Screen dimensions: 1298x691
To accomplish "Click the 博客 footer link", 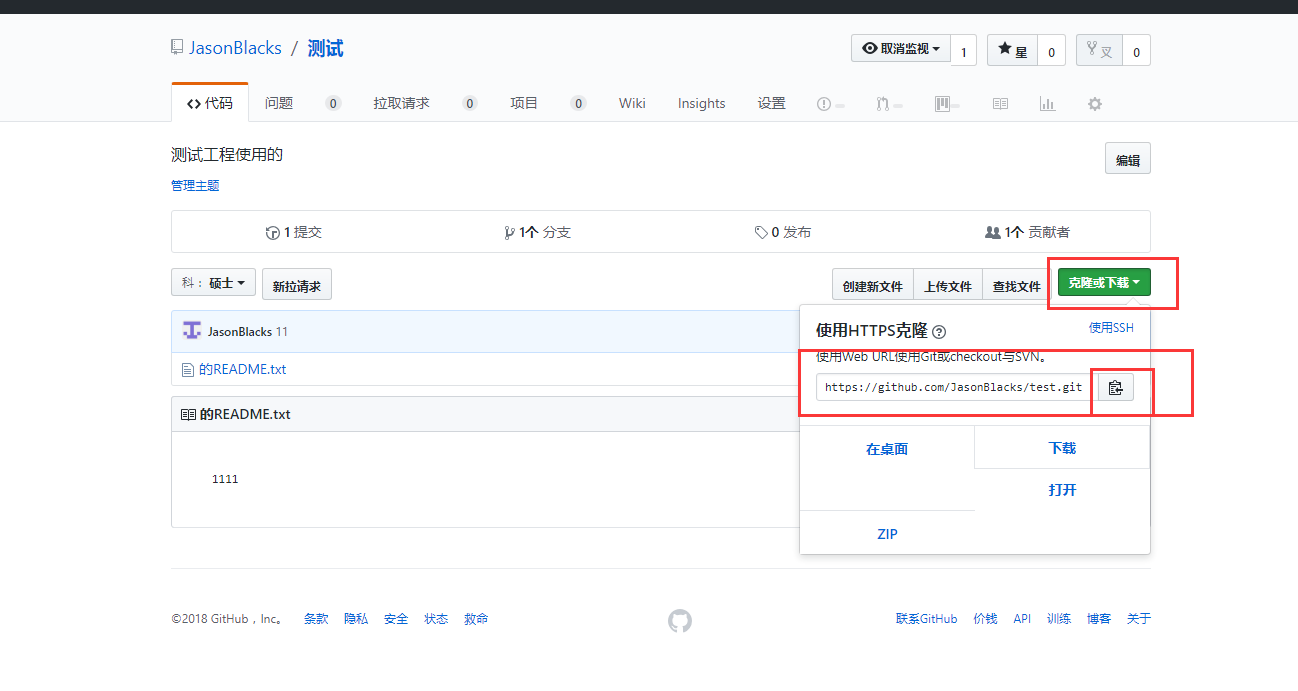I will [1099, 619].
